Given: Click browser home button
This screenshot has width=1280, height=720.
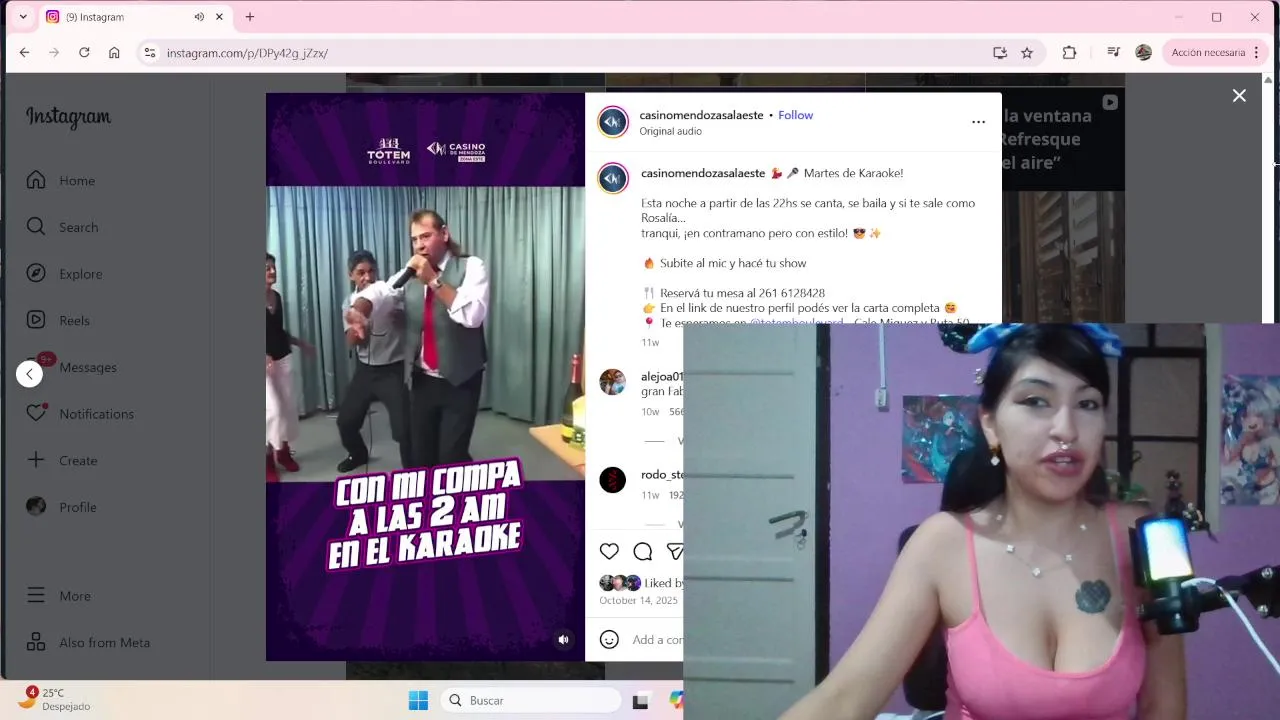Looking at the screenshot, I should 114,53.
